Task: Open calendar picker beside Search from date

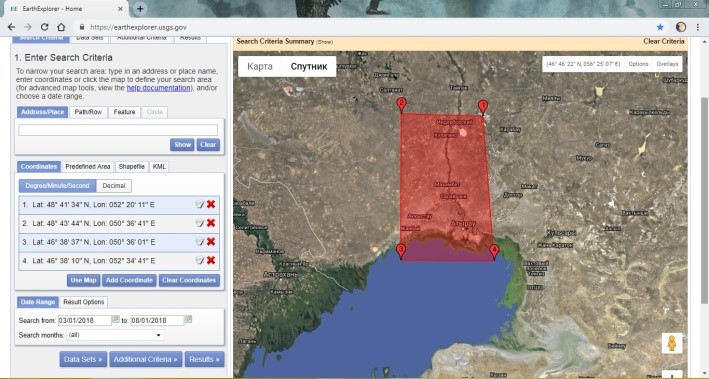Action: point(116,319)
